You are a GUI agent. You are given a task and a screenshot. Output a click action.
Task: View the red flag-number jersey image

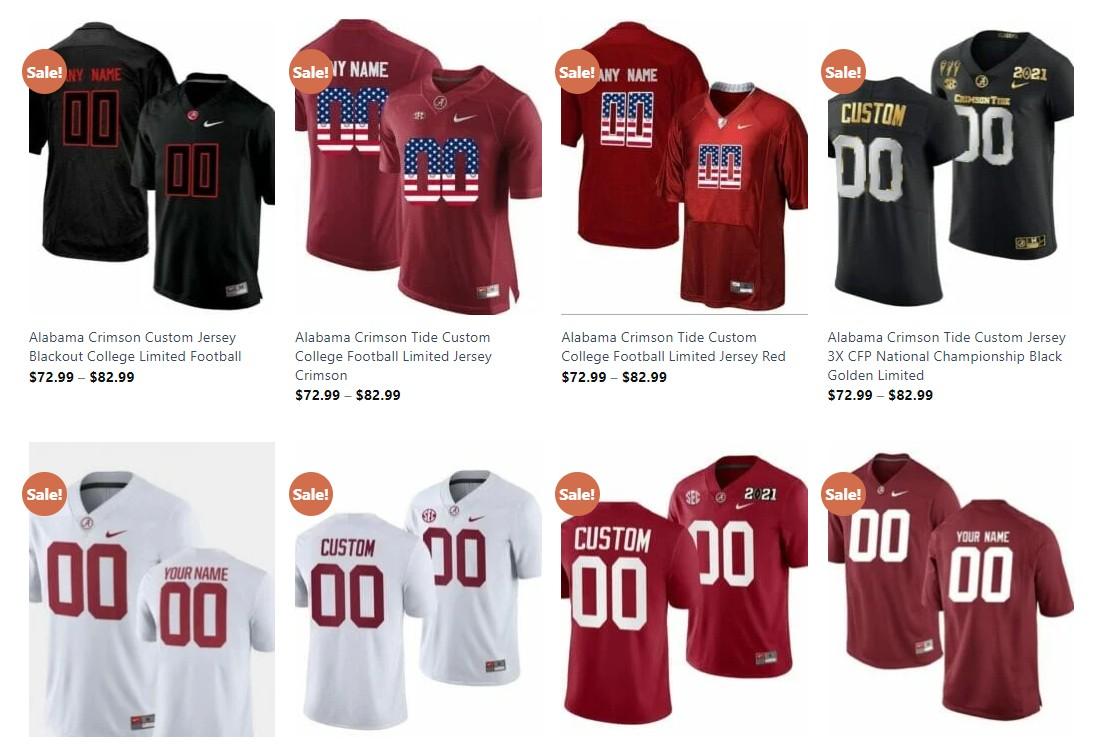[x=684, y=167]
